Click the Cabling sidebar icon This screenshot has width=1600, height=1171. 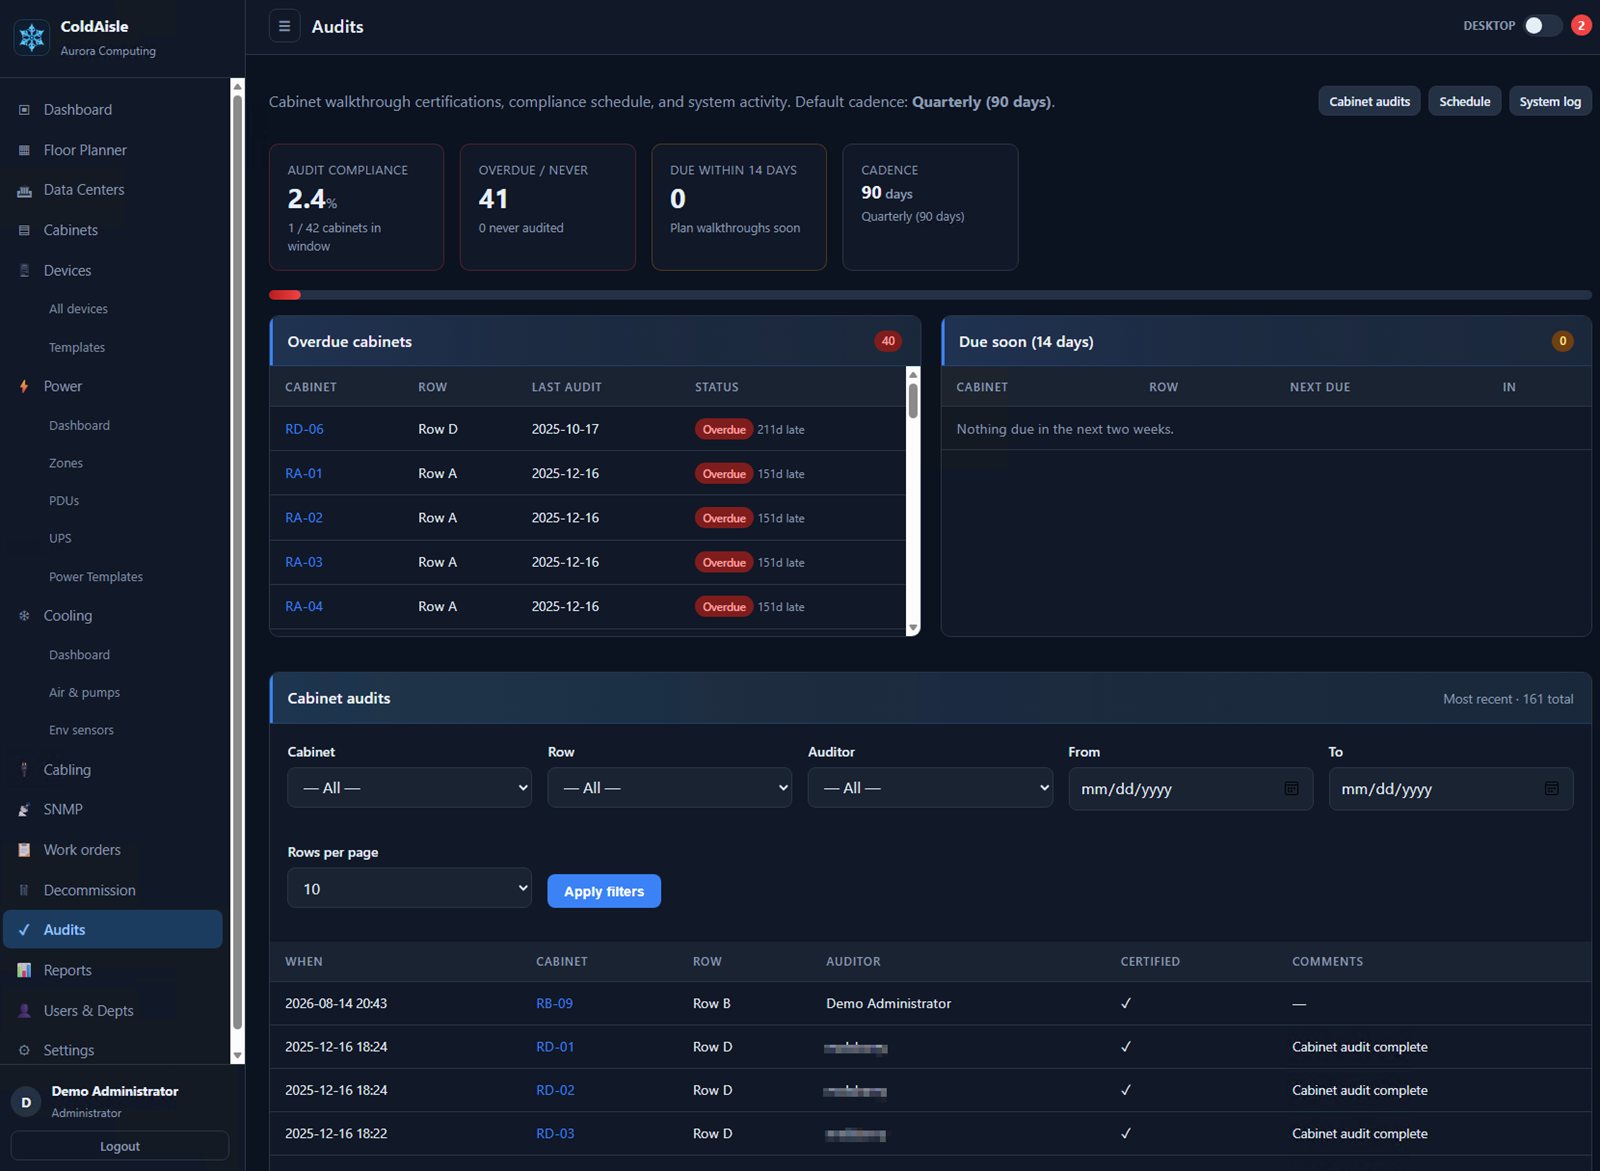pyautogui.click(x=24, y=770)
